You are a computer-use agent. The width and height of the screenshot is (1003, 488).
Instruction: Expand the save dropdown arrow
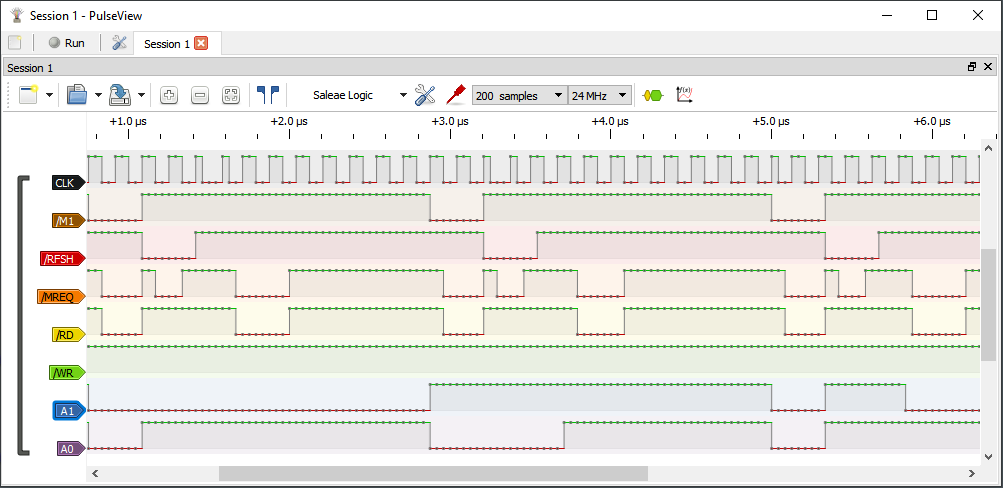coord(142,96)
